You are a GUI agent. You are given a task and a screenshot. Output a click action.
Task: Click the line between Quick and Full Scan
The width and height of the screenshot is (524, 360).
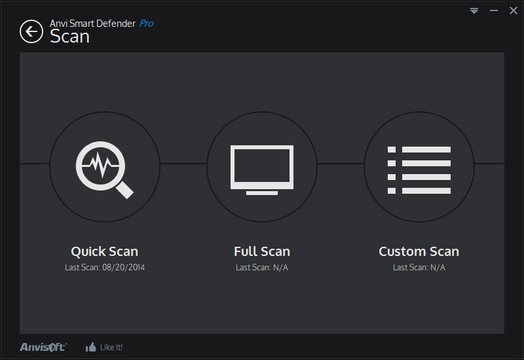click(183, 164)
